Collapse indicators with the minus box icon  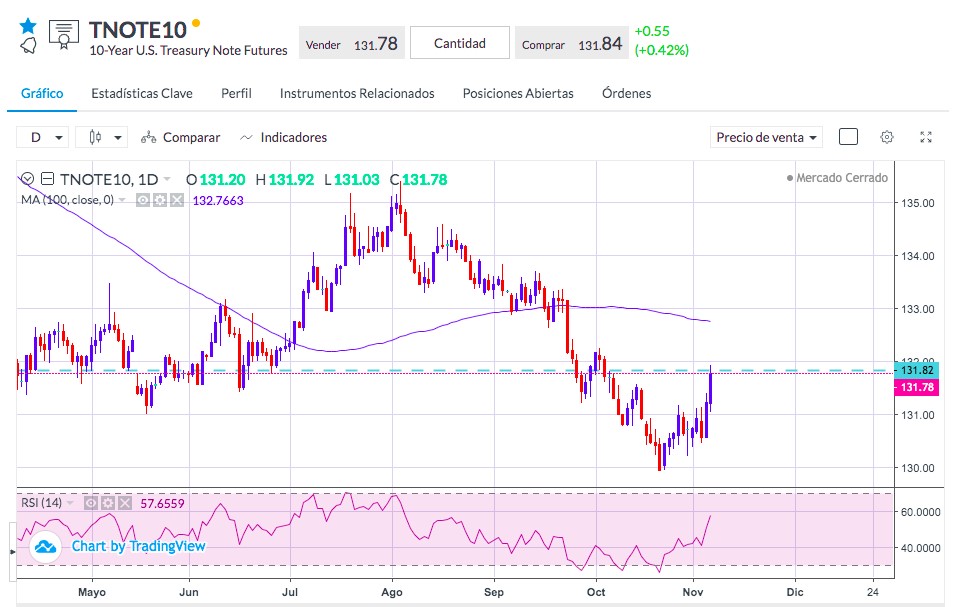click(x=48, y=179)
